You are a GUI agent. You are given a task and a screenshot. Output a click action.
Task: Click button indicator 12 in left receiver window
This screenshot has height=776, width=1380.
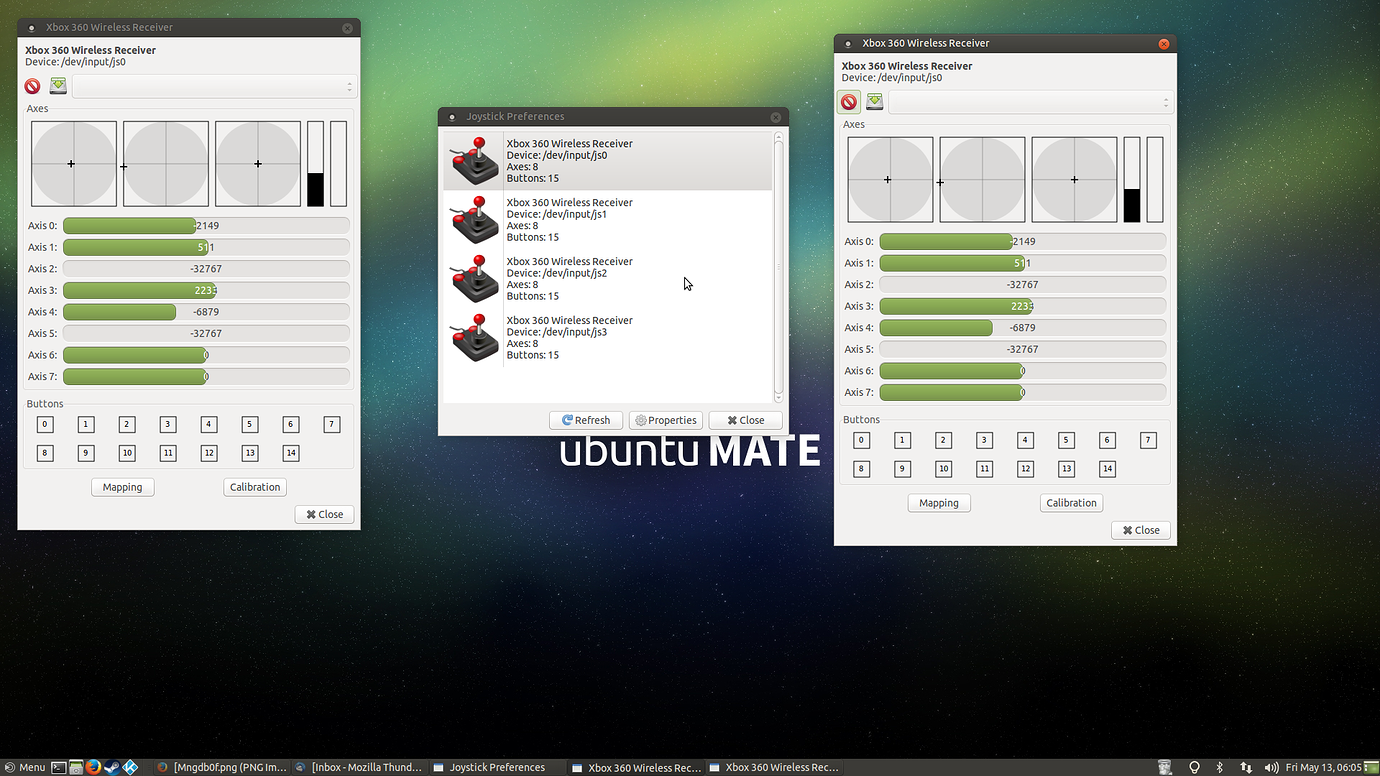(209, 453)
